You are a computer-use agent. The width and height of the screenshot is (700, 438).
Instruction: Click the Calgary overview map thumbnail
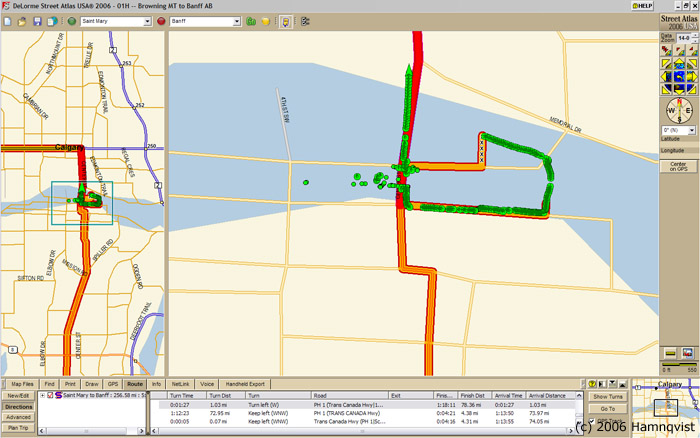[x=665, y=406]
